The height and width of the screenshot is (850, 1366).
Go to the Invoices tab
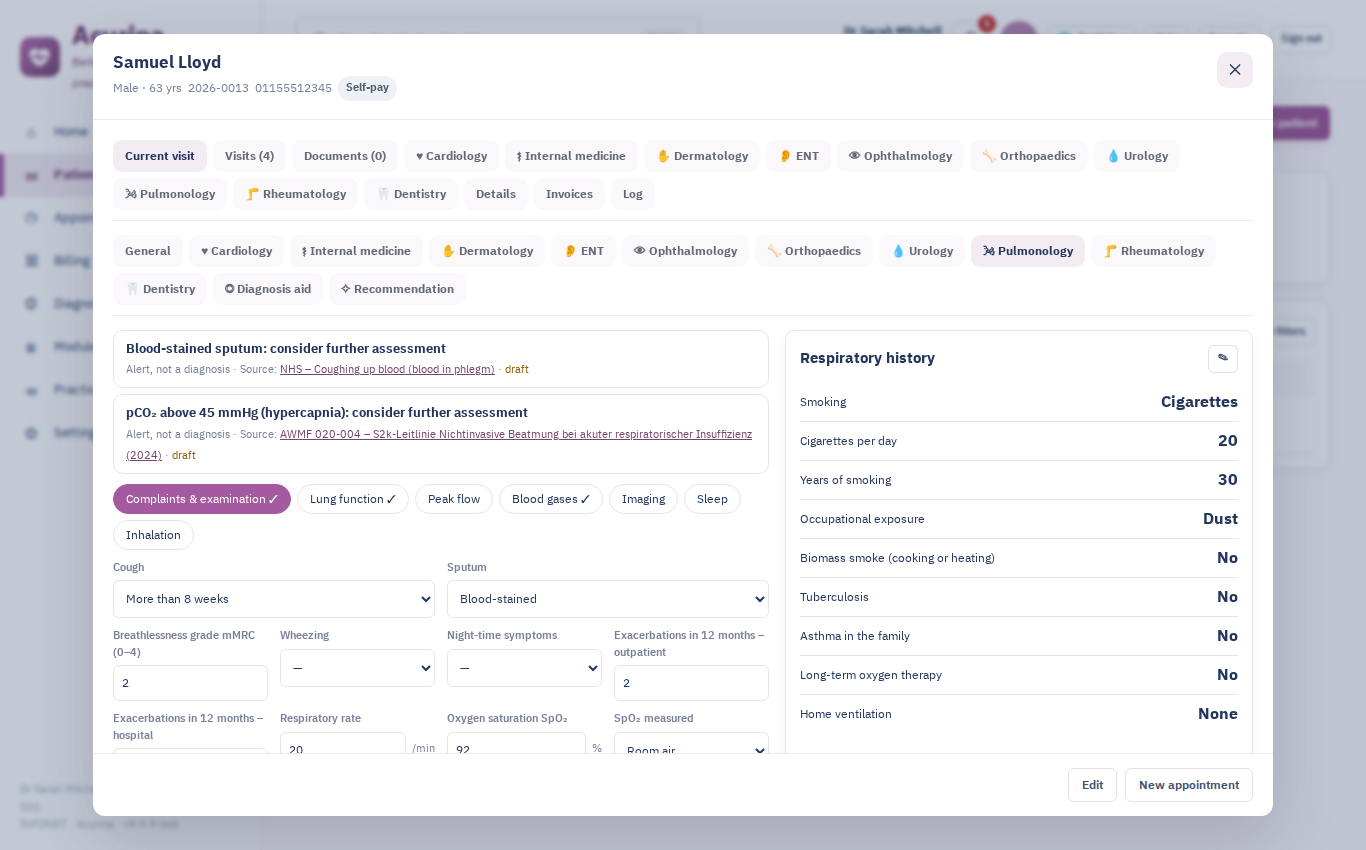click(569, 194)
